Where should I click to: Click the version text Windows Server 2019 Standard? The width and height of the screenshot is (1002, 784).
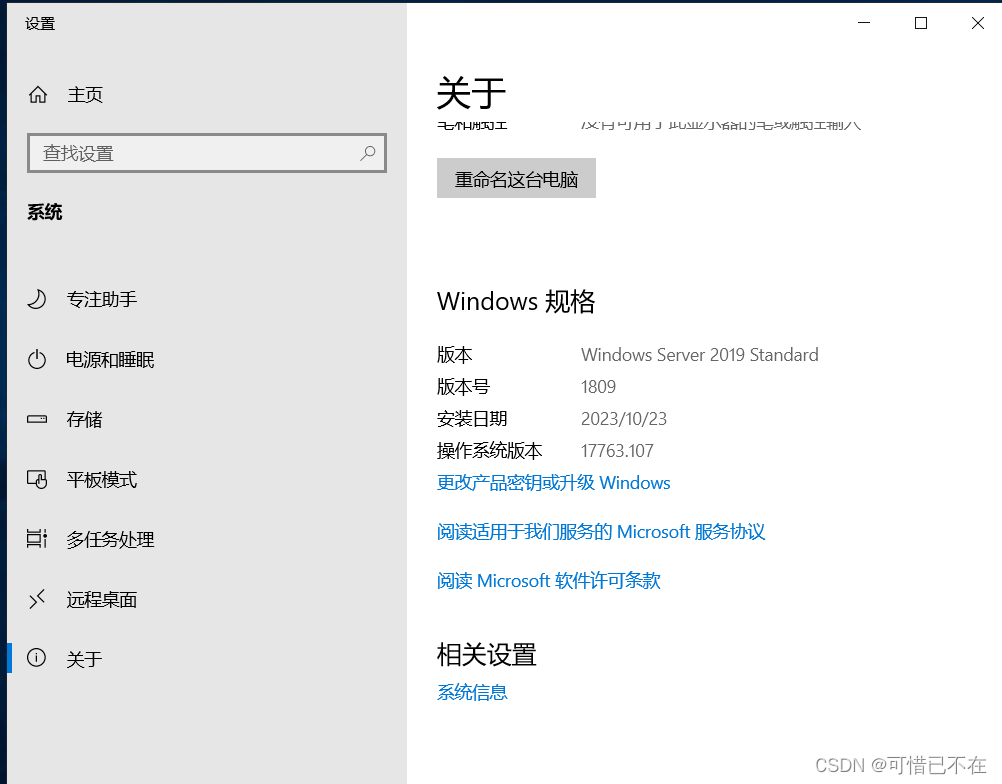click(x=700, y=355)
